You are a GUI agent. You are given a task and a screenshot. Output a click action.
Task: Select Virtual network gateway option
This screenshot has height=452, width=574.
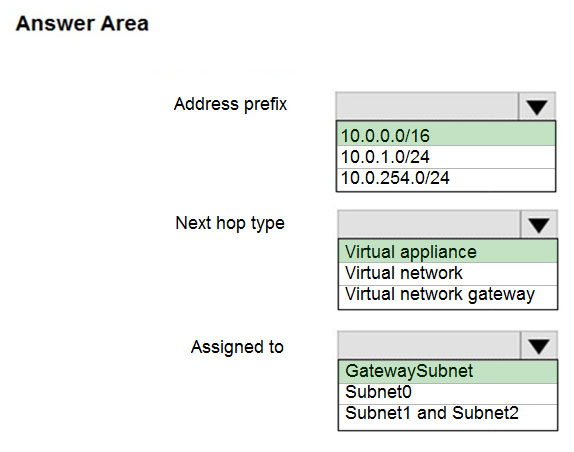pyautogui.click(x=448, y=296)
